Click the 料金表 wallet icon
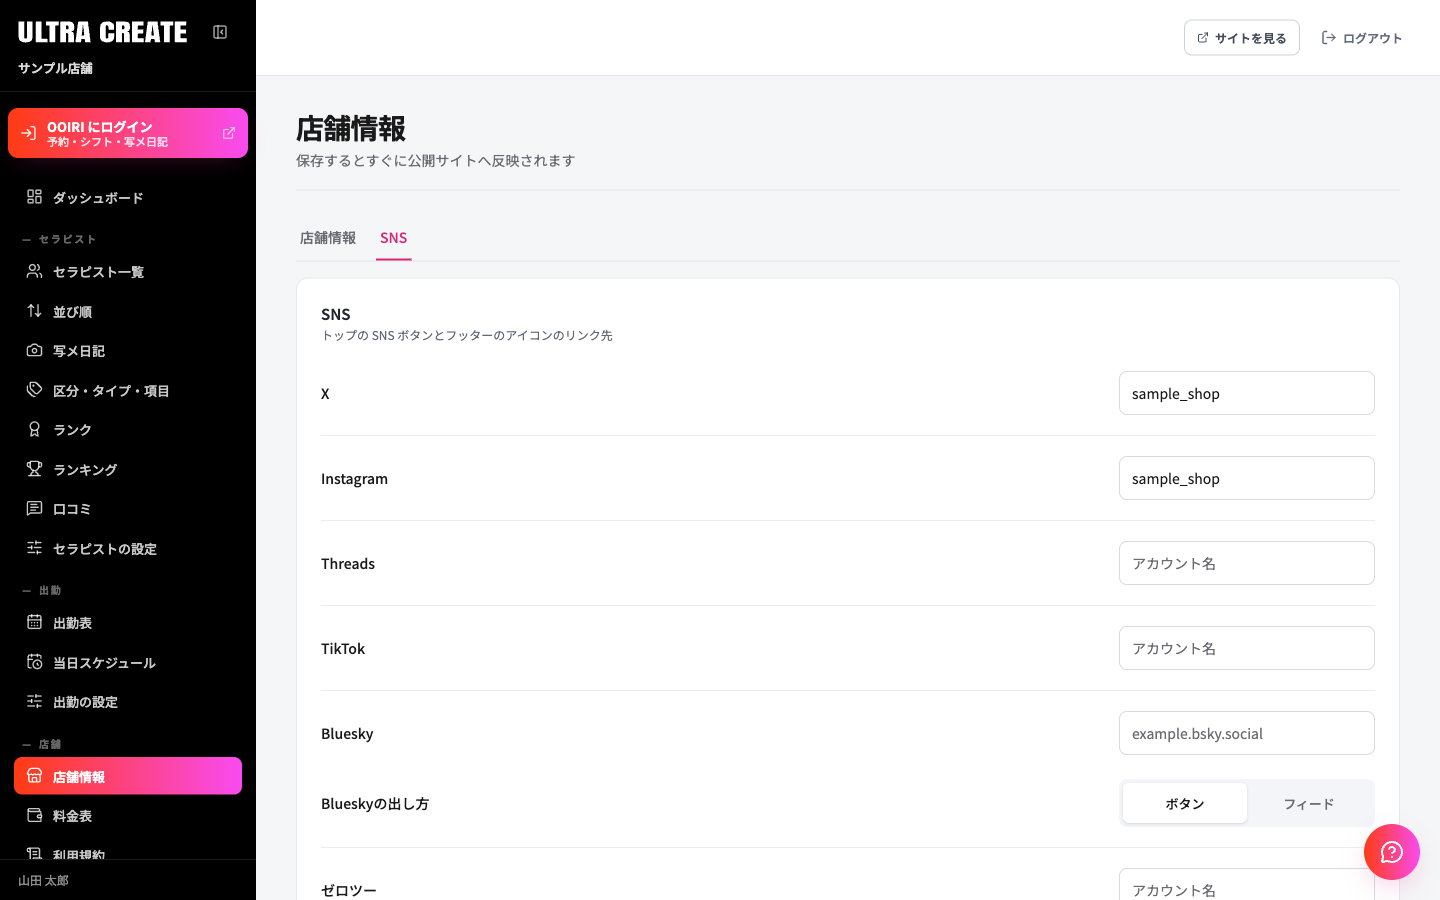This screenshot has height=900, width=1440. pyautogui.click(x=34, y=815)
